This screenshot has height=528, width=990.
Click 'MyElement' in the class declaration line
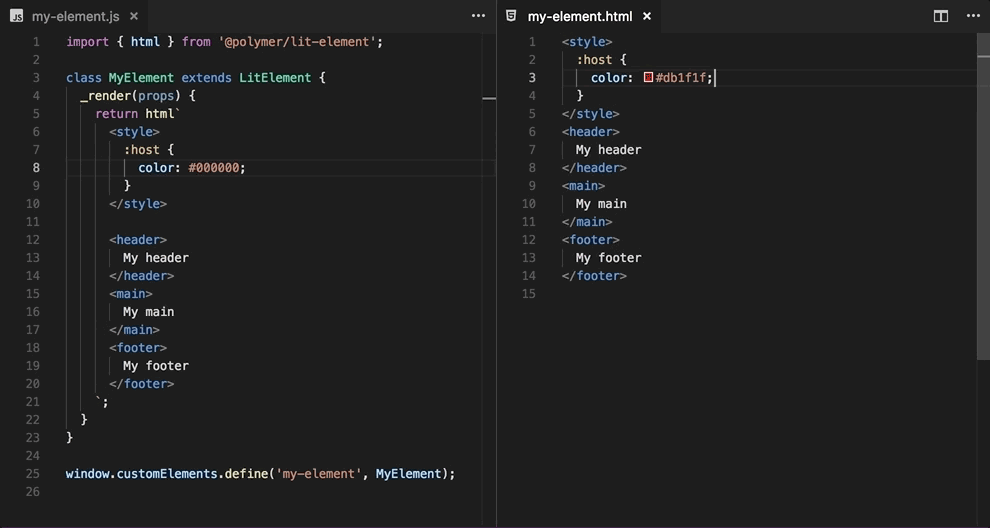[x=141, y=78]
